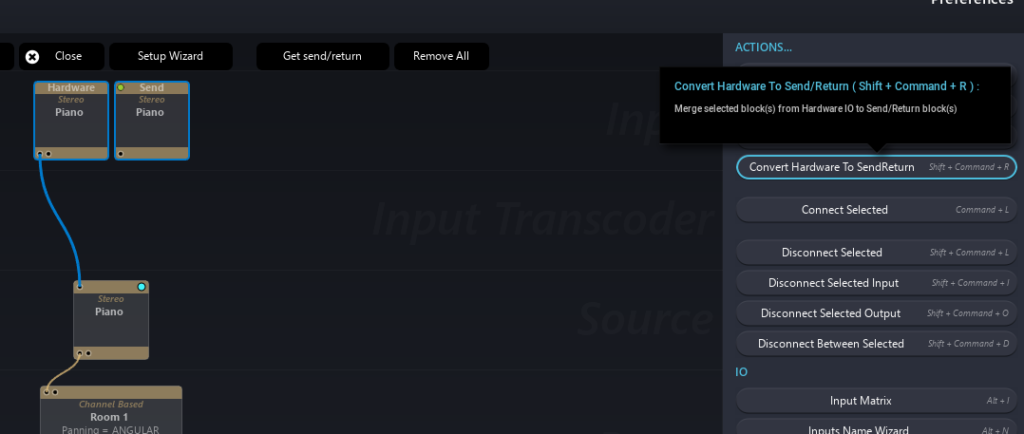Toggle the cyan indicator on Stereo Piano source block
This screenshot has height=434, width=1024.
(141, 287)
